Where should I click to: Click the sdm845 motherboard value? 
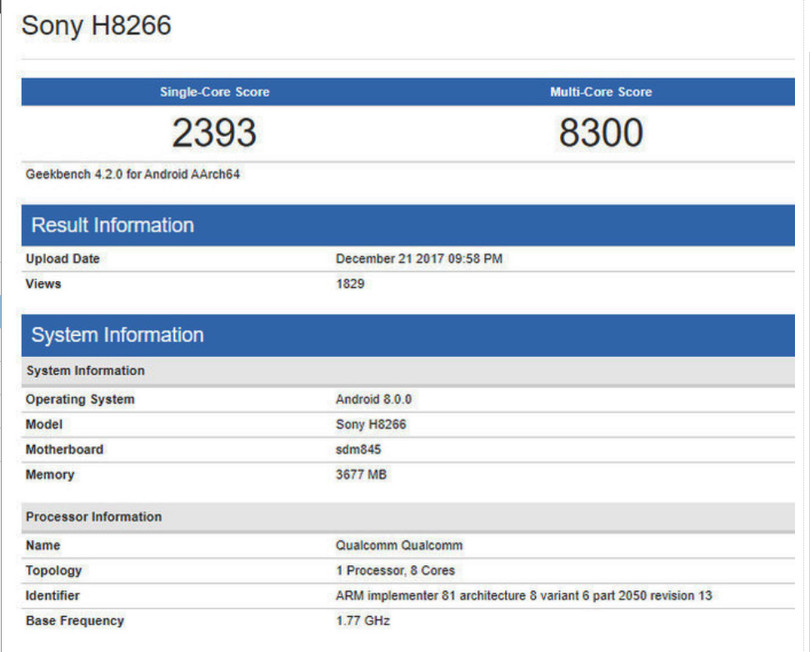pyautogui.click(x=356, y=449)
